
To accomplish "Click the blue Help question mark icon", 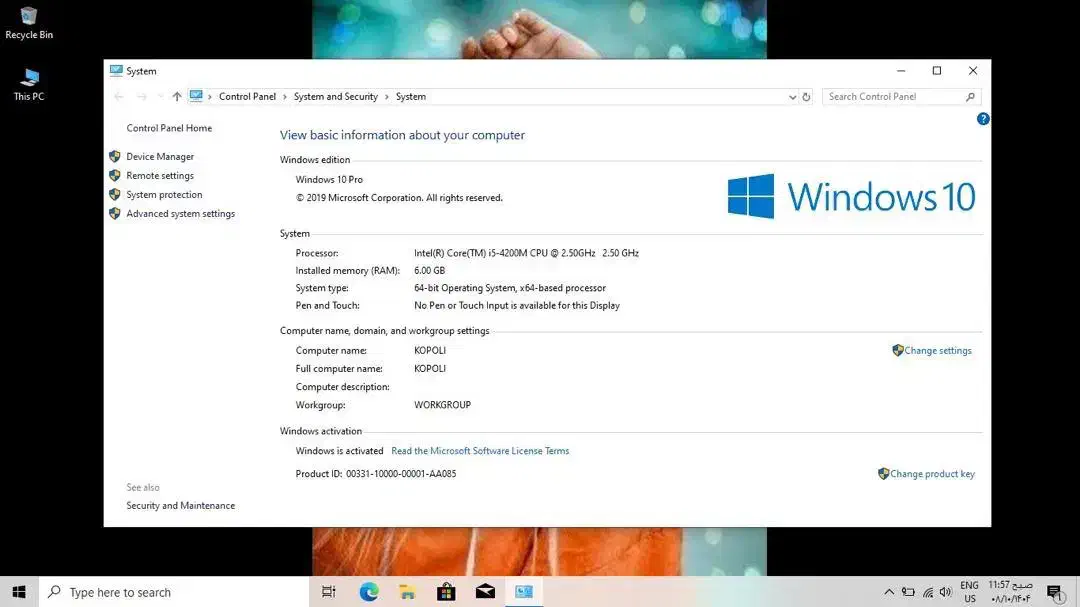I will [983, 119].
